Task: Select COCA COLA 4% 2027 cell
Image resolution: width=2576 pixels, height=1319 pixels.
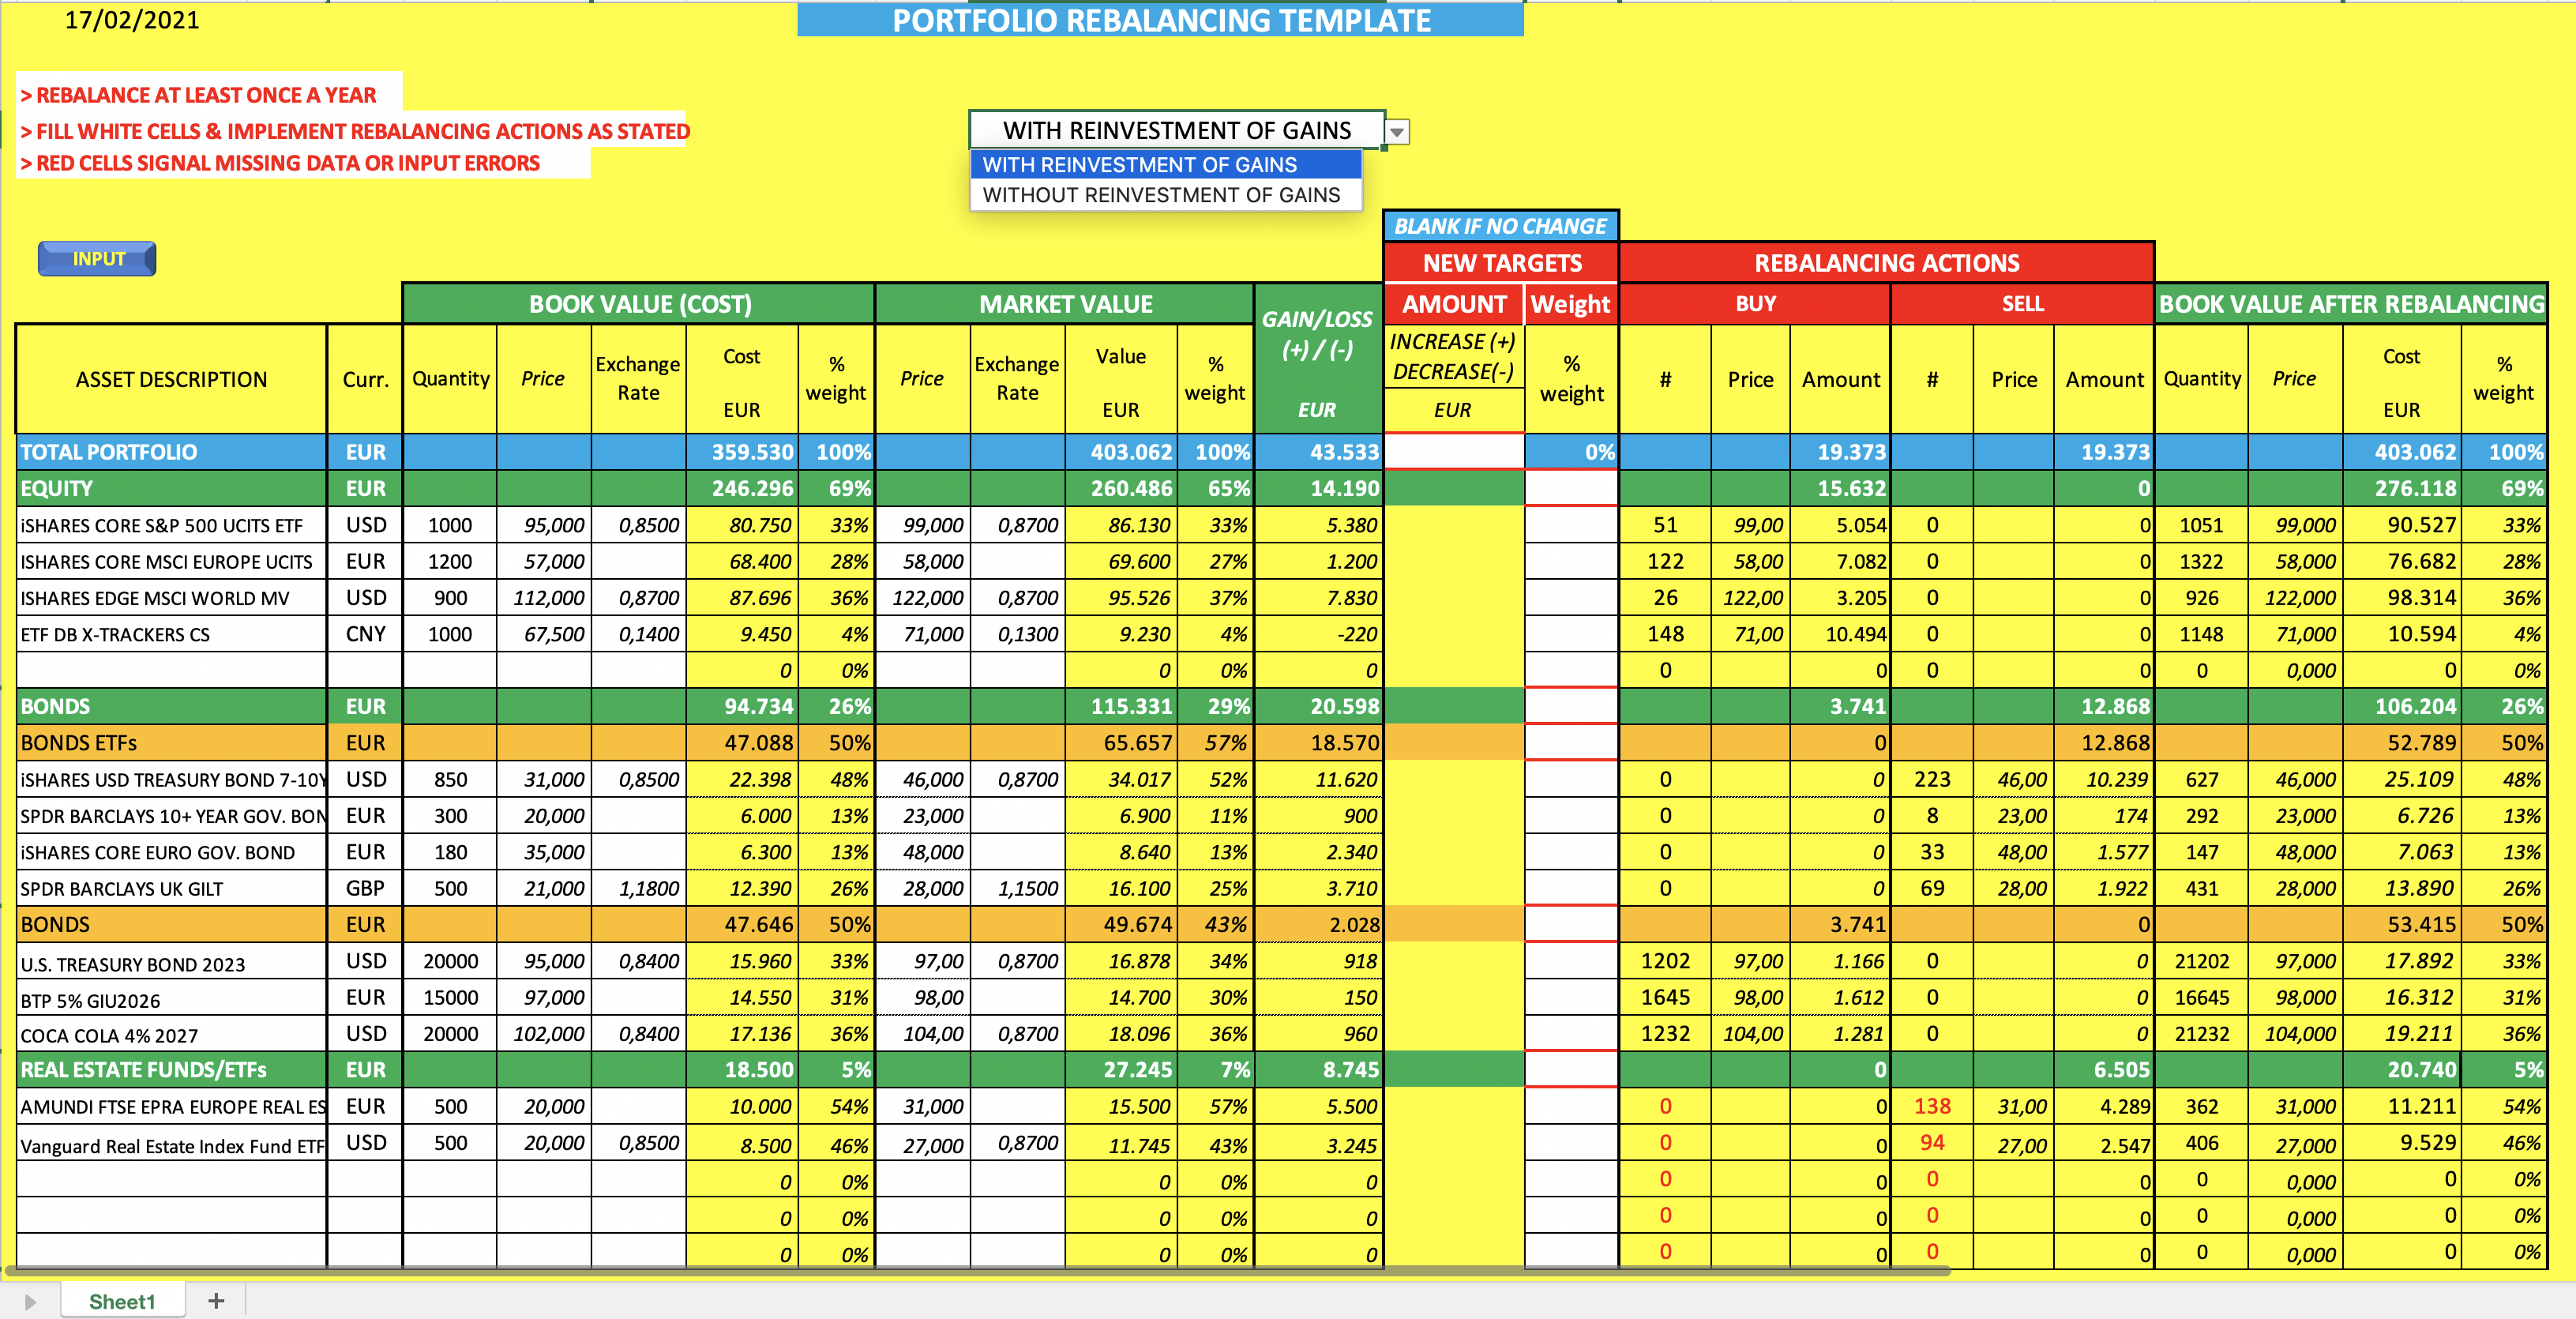Action: click(171, 1035)
